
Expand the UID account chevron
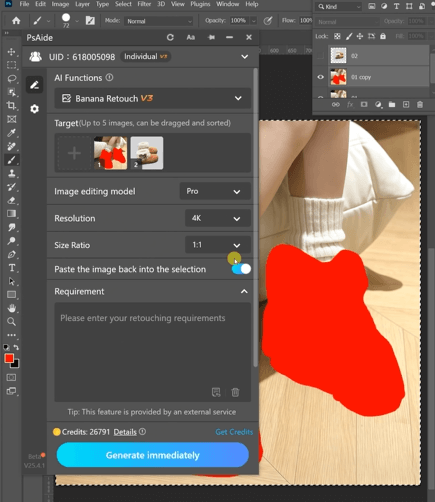click(244, 57)
